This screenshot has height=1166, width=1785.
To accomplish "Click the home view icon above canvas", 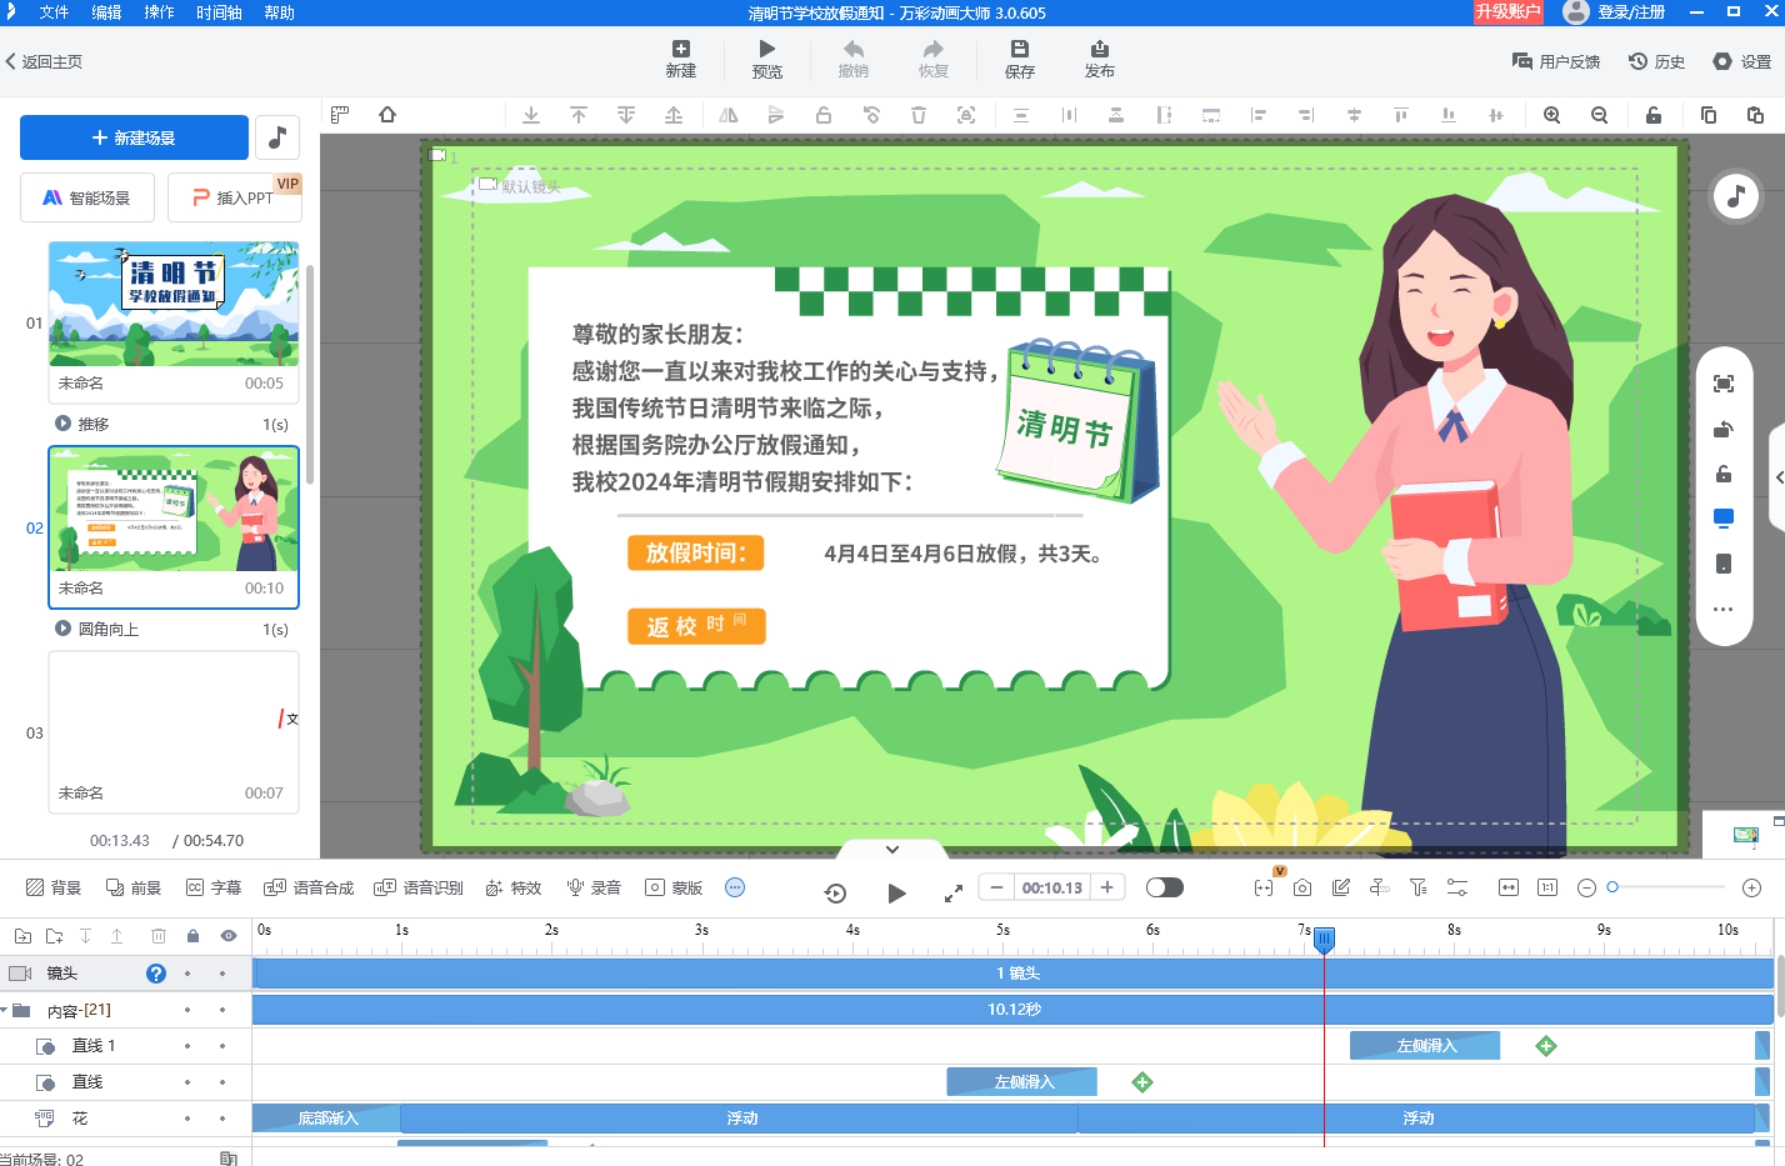I will [387, 115].
